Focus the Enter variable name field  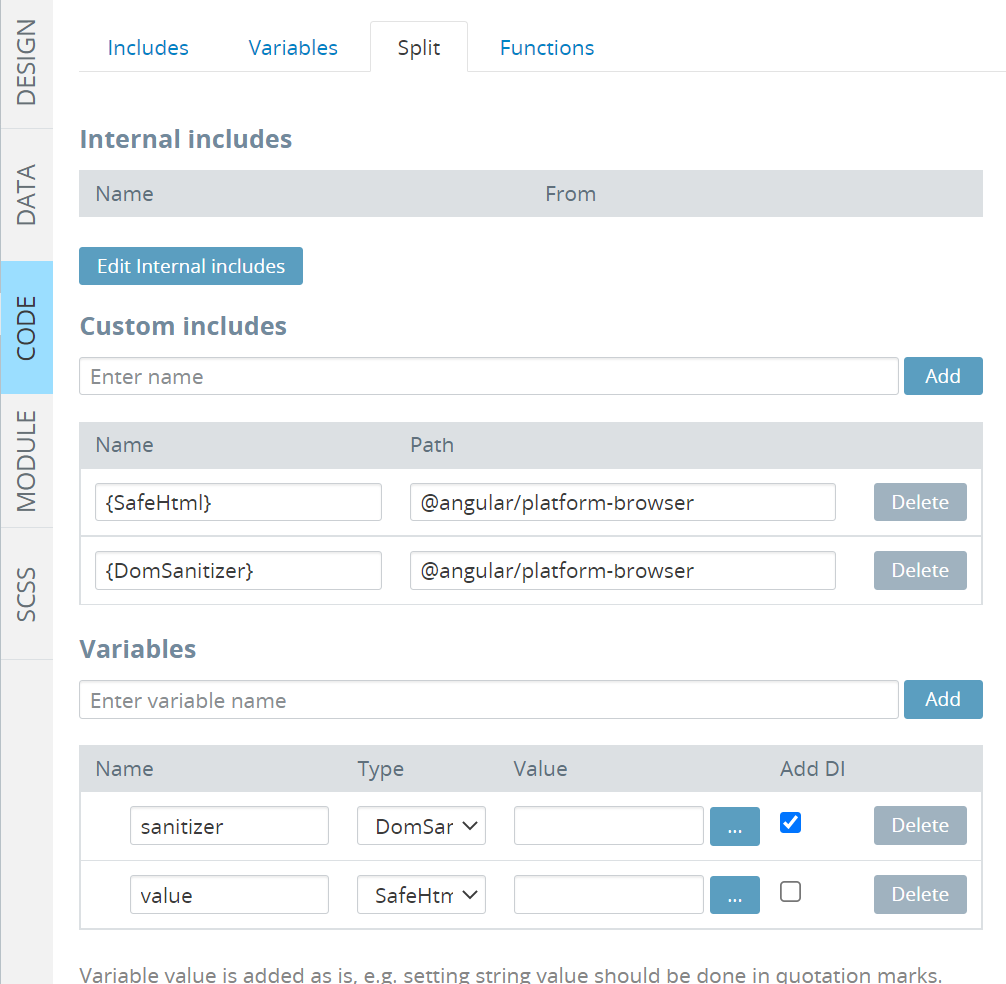point(488,700)
